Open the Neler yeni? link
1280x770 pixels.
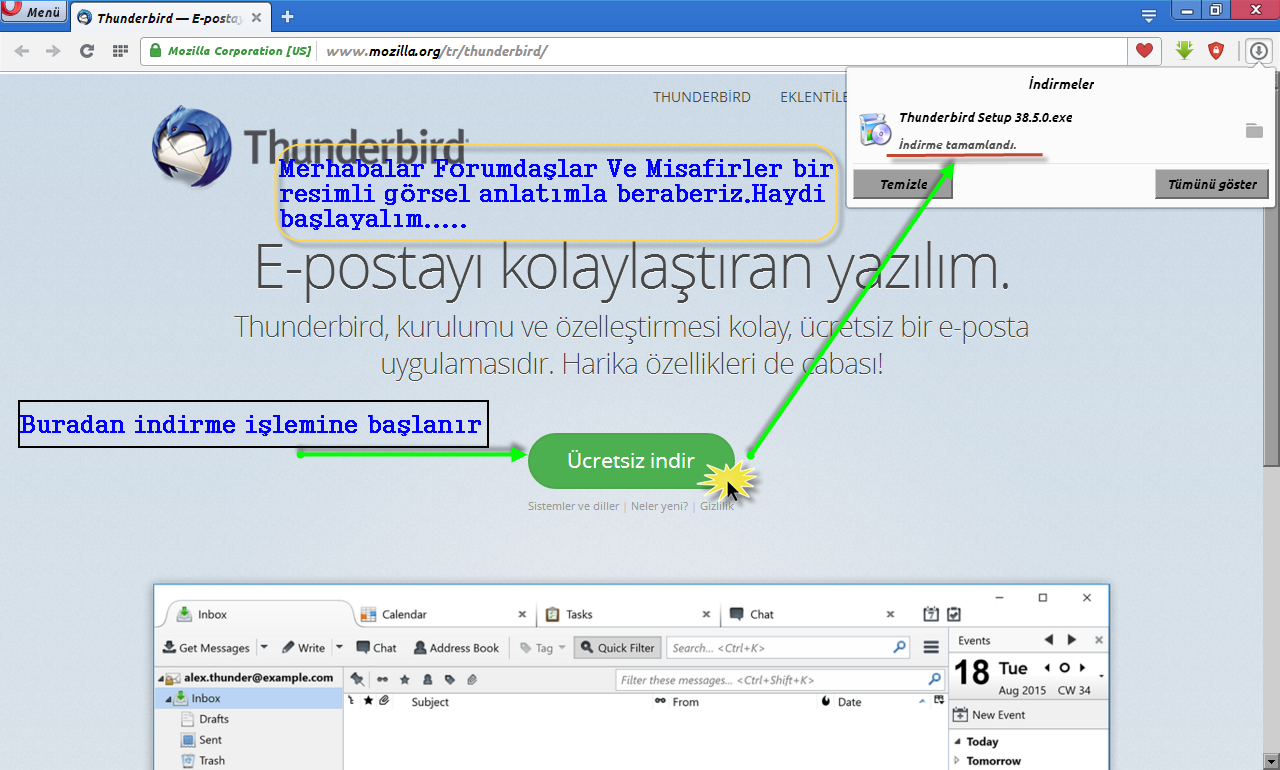[x=659, y=506]
